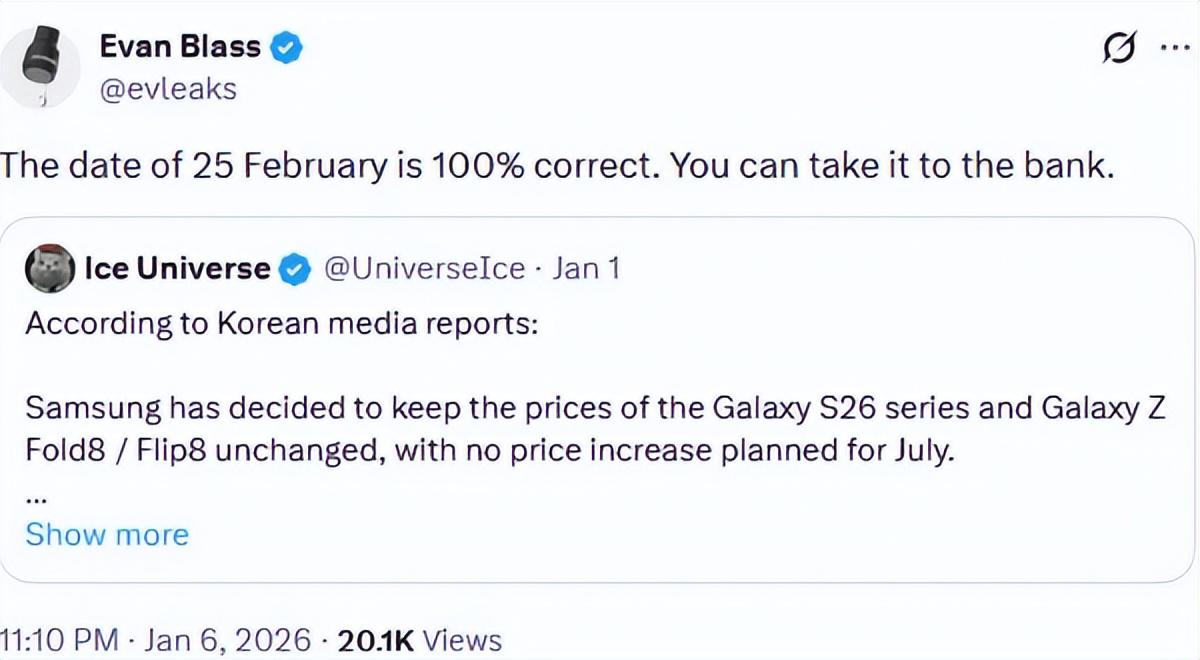Click the Ice Universe display name

point(177,268)
